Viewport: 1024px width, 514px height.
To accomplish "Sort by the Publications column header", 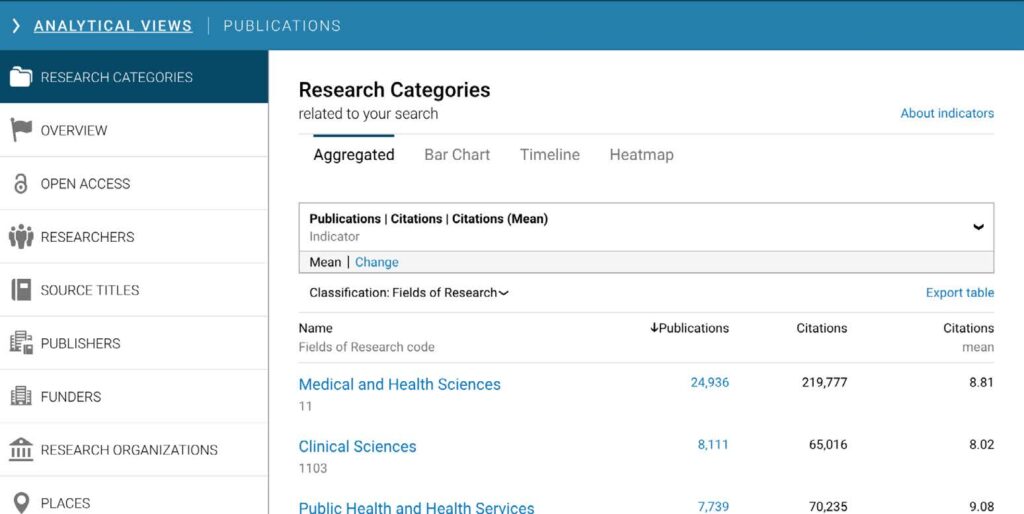I will point(690,328).
